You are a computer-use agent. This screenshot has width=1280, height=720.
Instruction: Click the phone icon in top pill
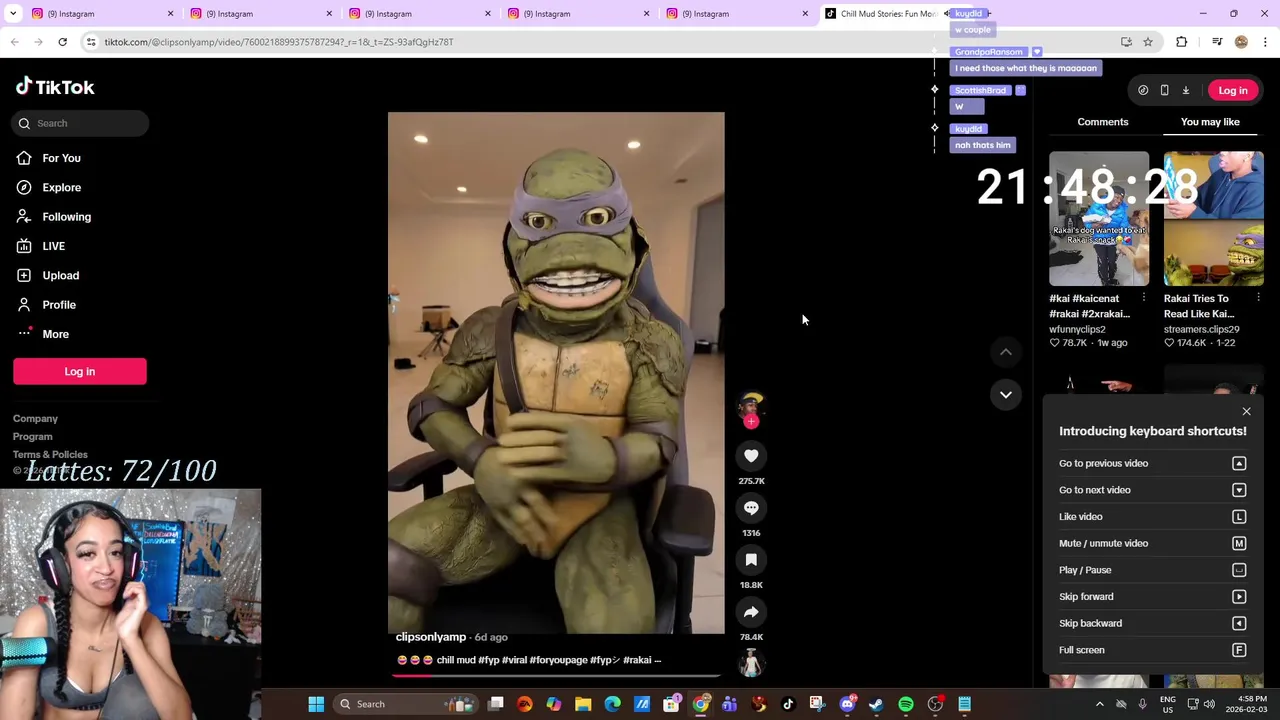1164,90
